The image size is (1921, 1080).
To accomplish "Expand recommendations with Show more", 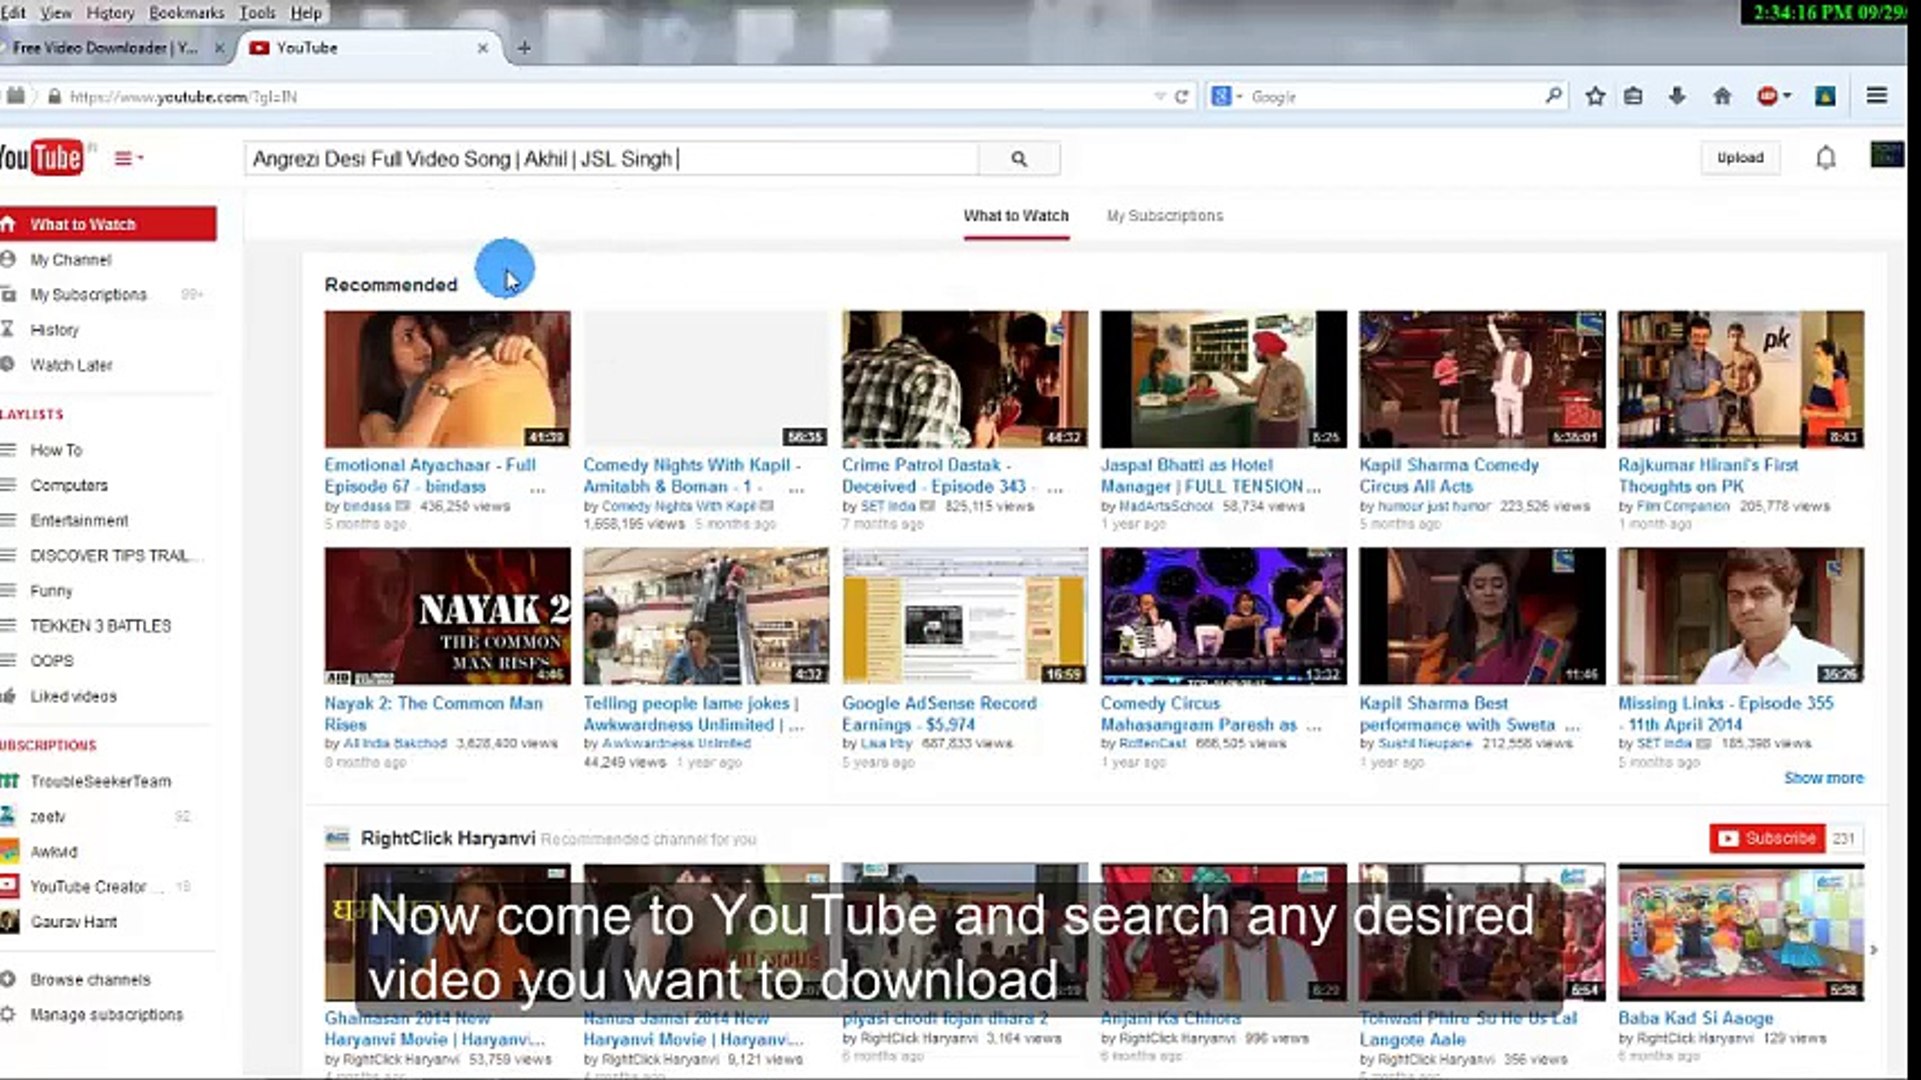I will point(1824,777).
